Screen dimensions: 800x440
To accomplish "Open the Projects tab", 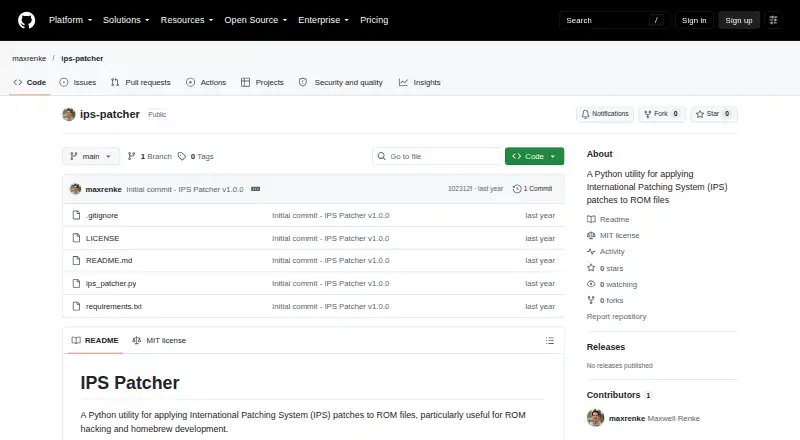I will click(x=262, y=82).
